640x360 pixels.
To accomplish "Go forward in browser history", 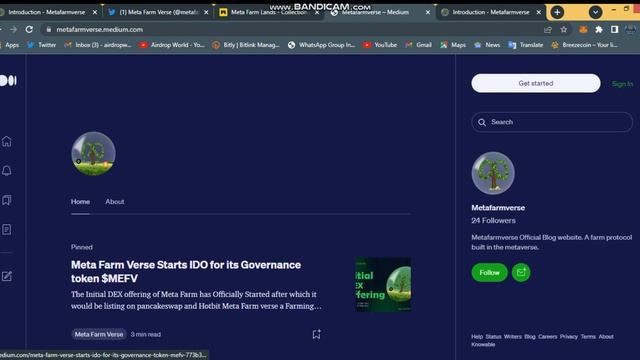I will coord(13,29).
